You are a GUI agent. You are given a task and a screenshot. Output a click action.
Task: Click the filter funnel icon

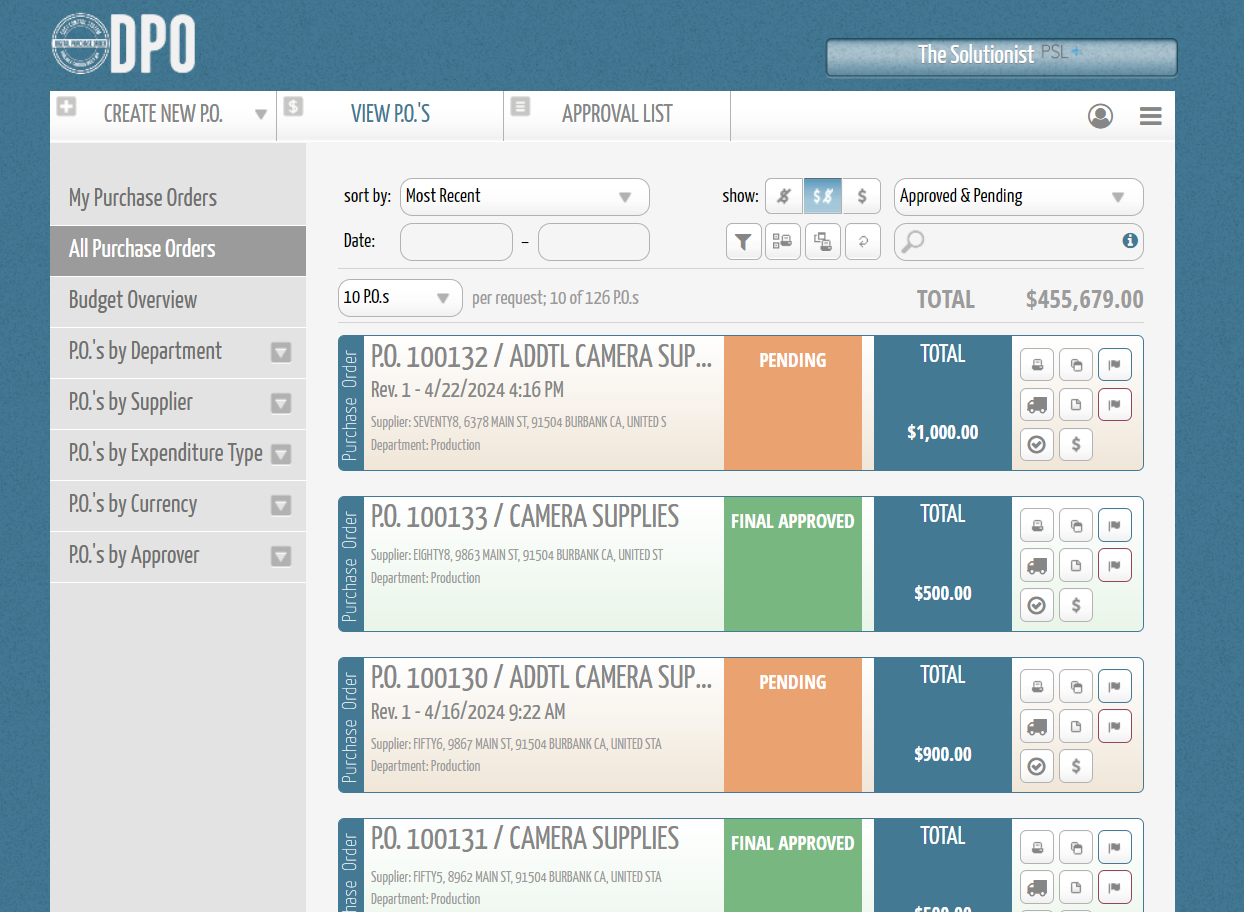click(743, 242)
